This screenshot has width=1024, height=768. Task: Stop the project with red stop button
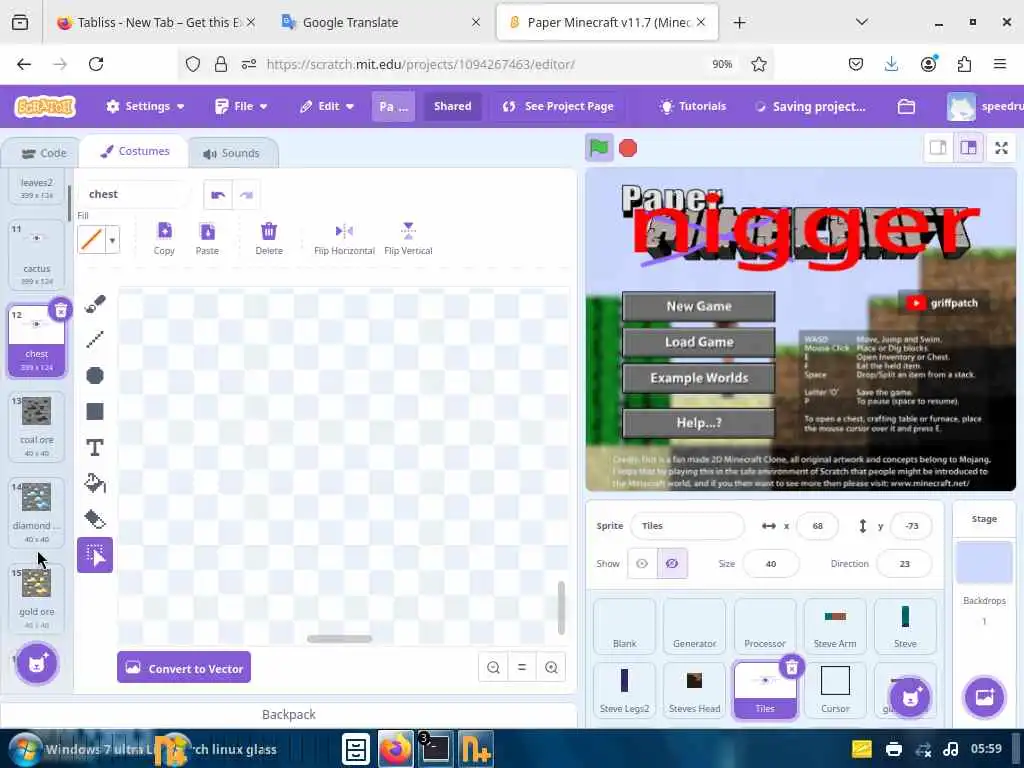click(x=628, y=148)
